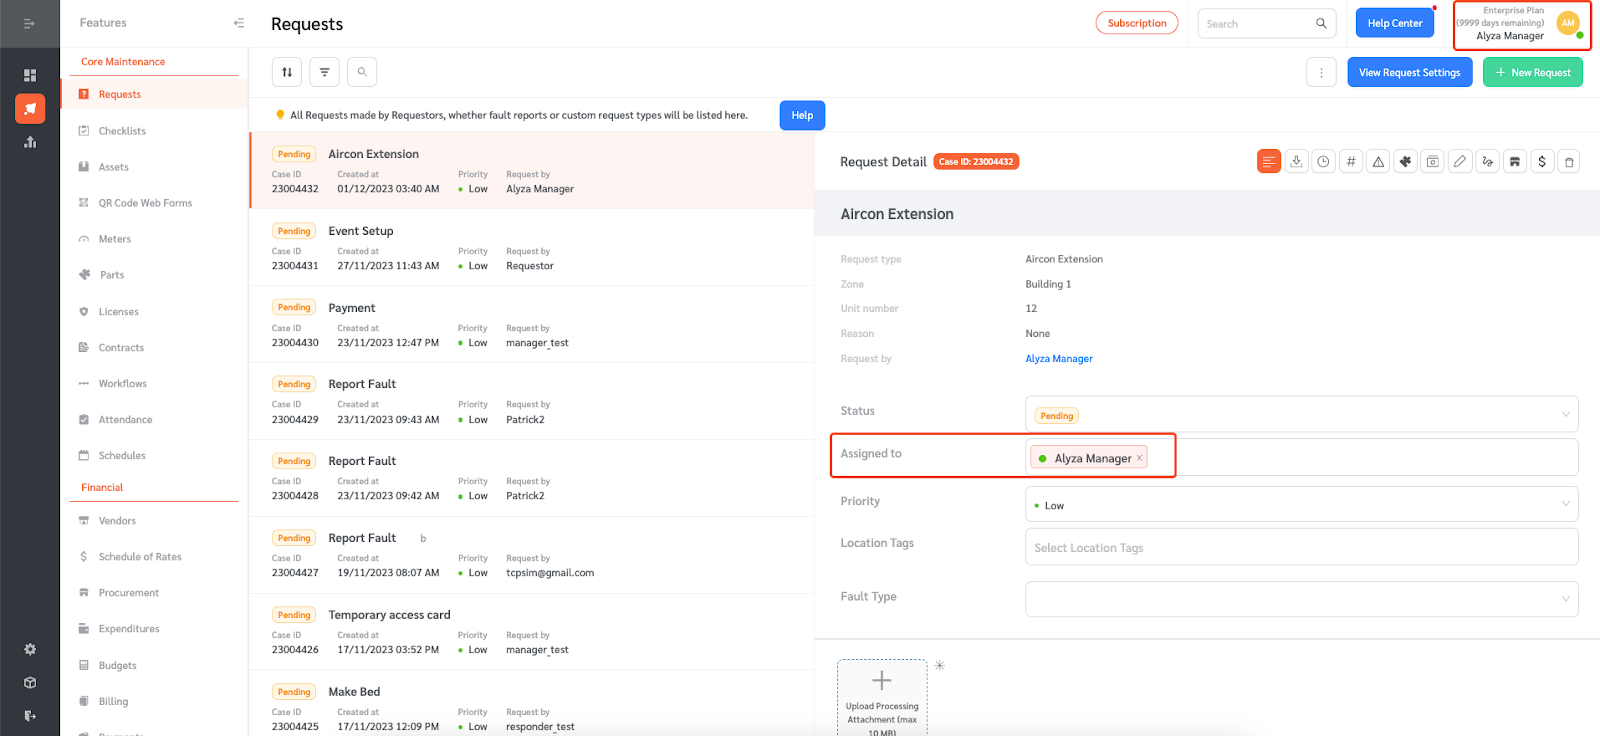The width and height of the screenshot is (1600, 736).
Task: Click the trash delete icon in Request Detail
Action: click(x=1569, y=162)
